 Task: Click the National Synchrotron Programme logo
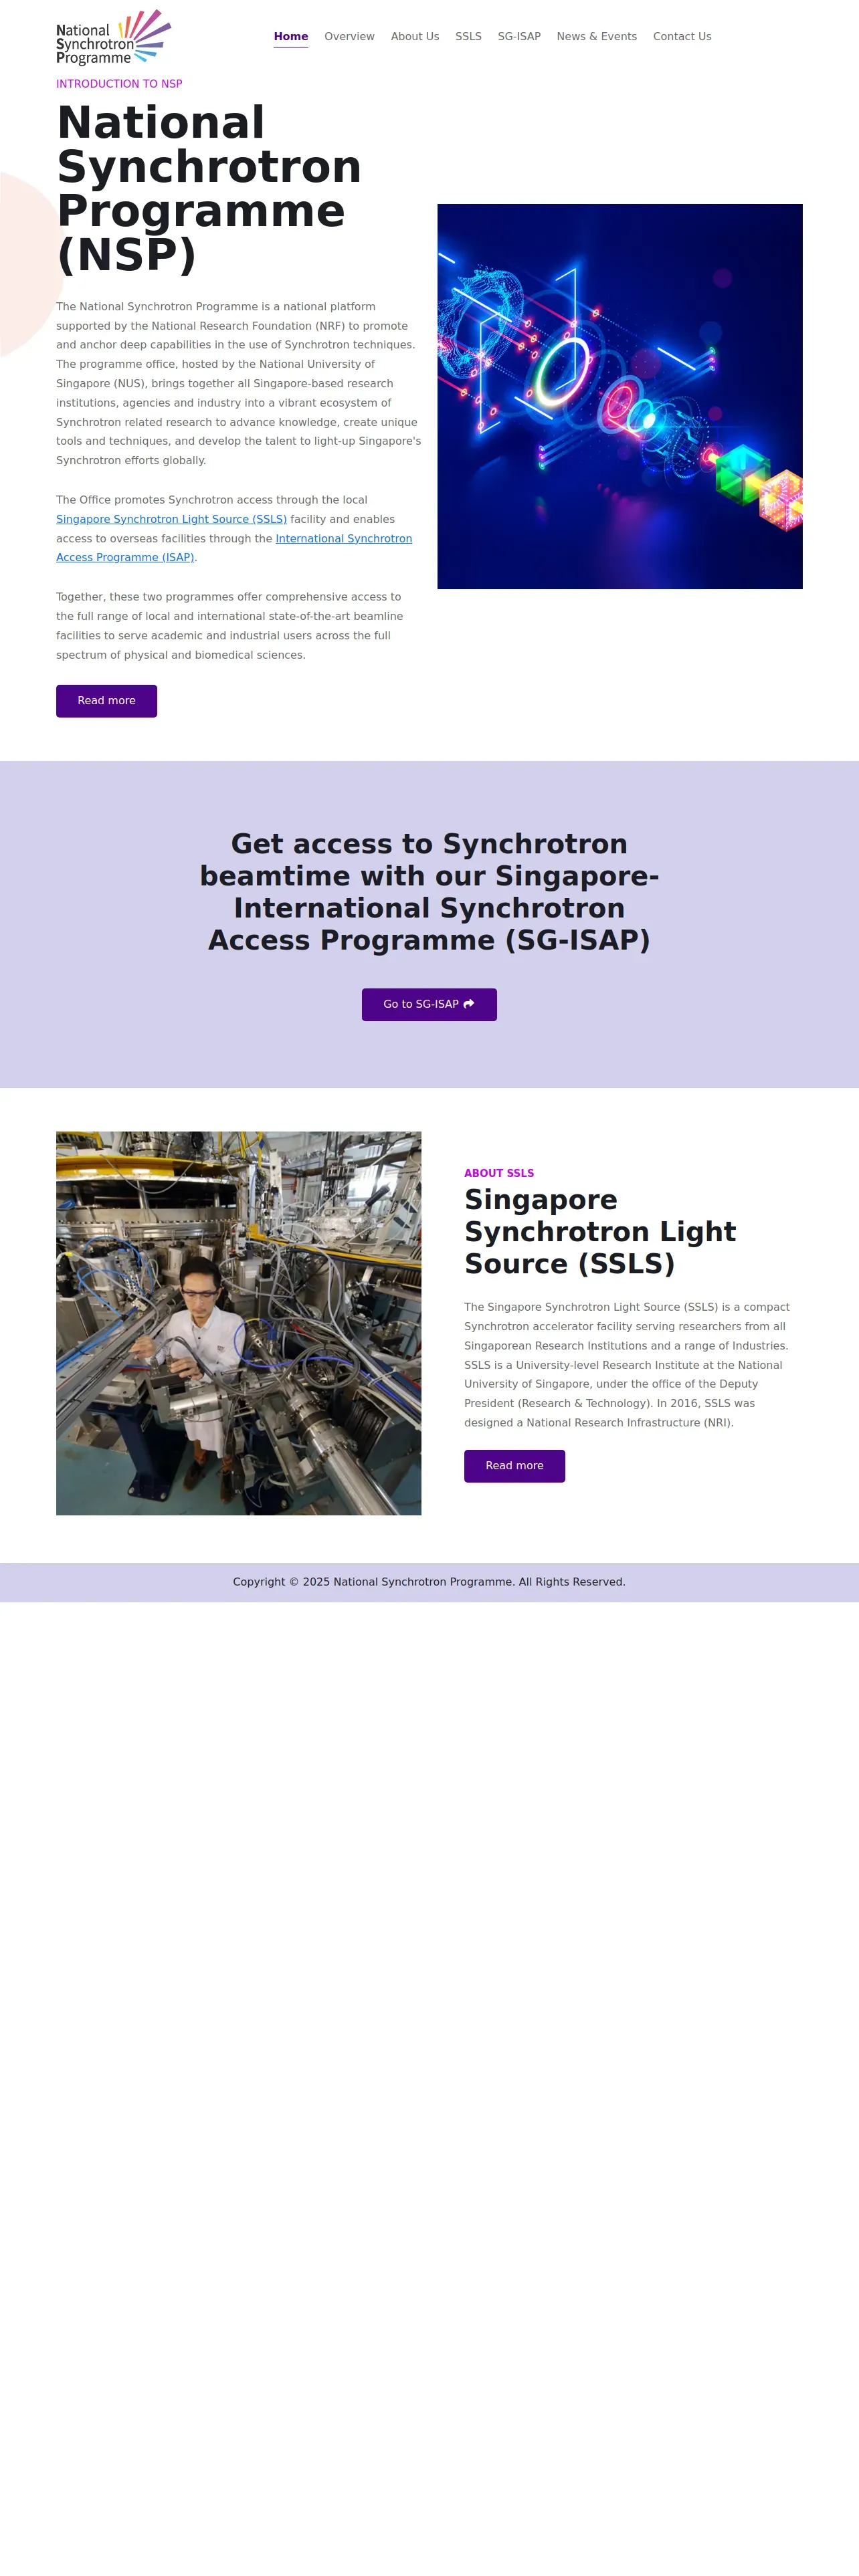coord(114,37)
